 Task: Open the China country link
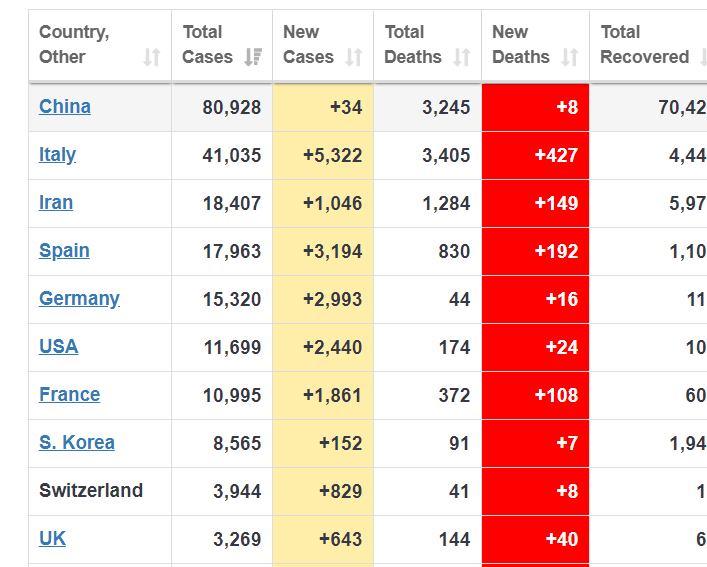coord(65,107)
